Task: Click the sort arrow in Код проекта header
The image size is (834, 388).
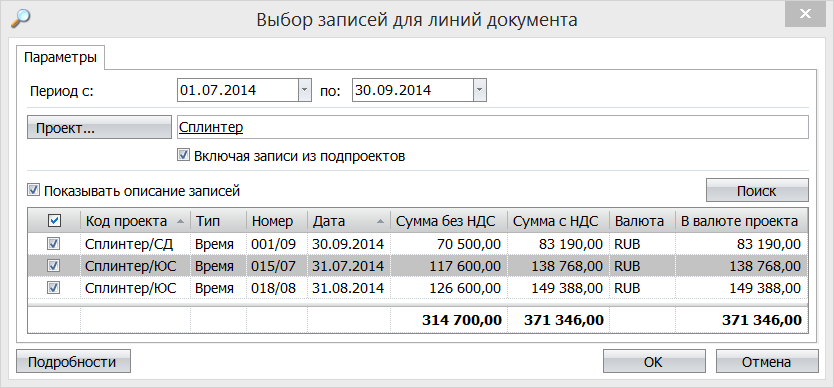Action: click(181, 221)
